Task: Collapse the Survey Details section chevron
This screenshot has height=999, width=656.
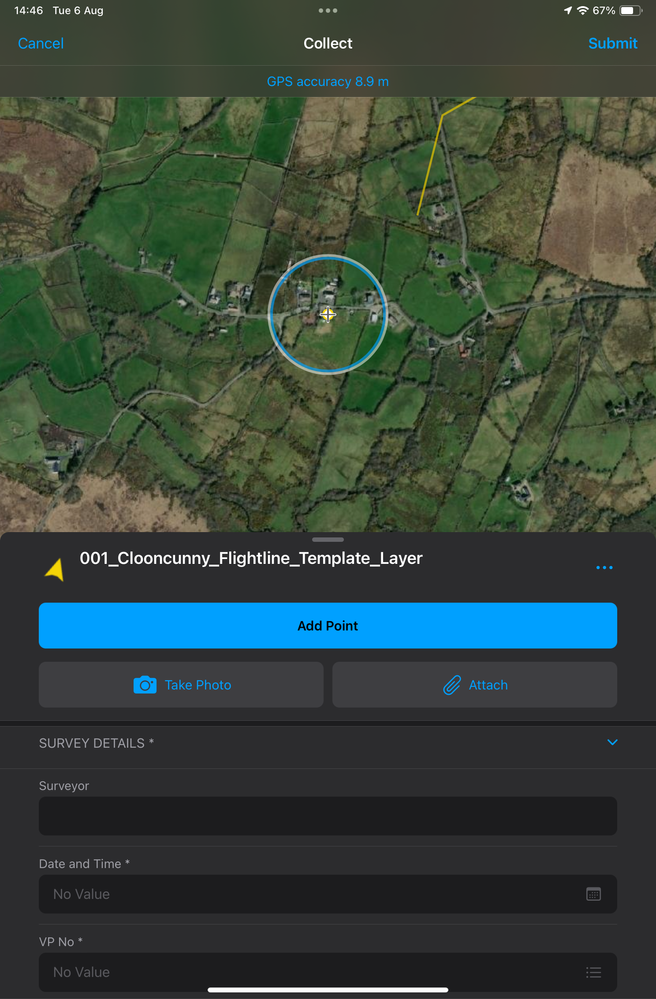Action: tap(612, 742)
